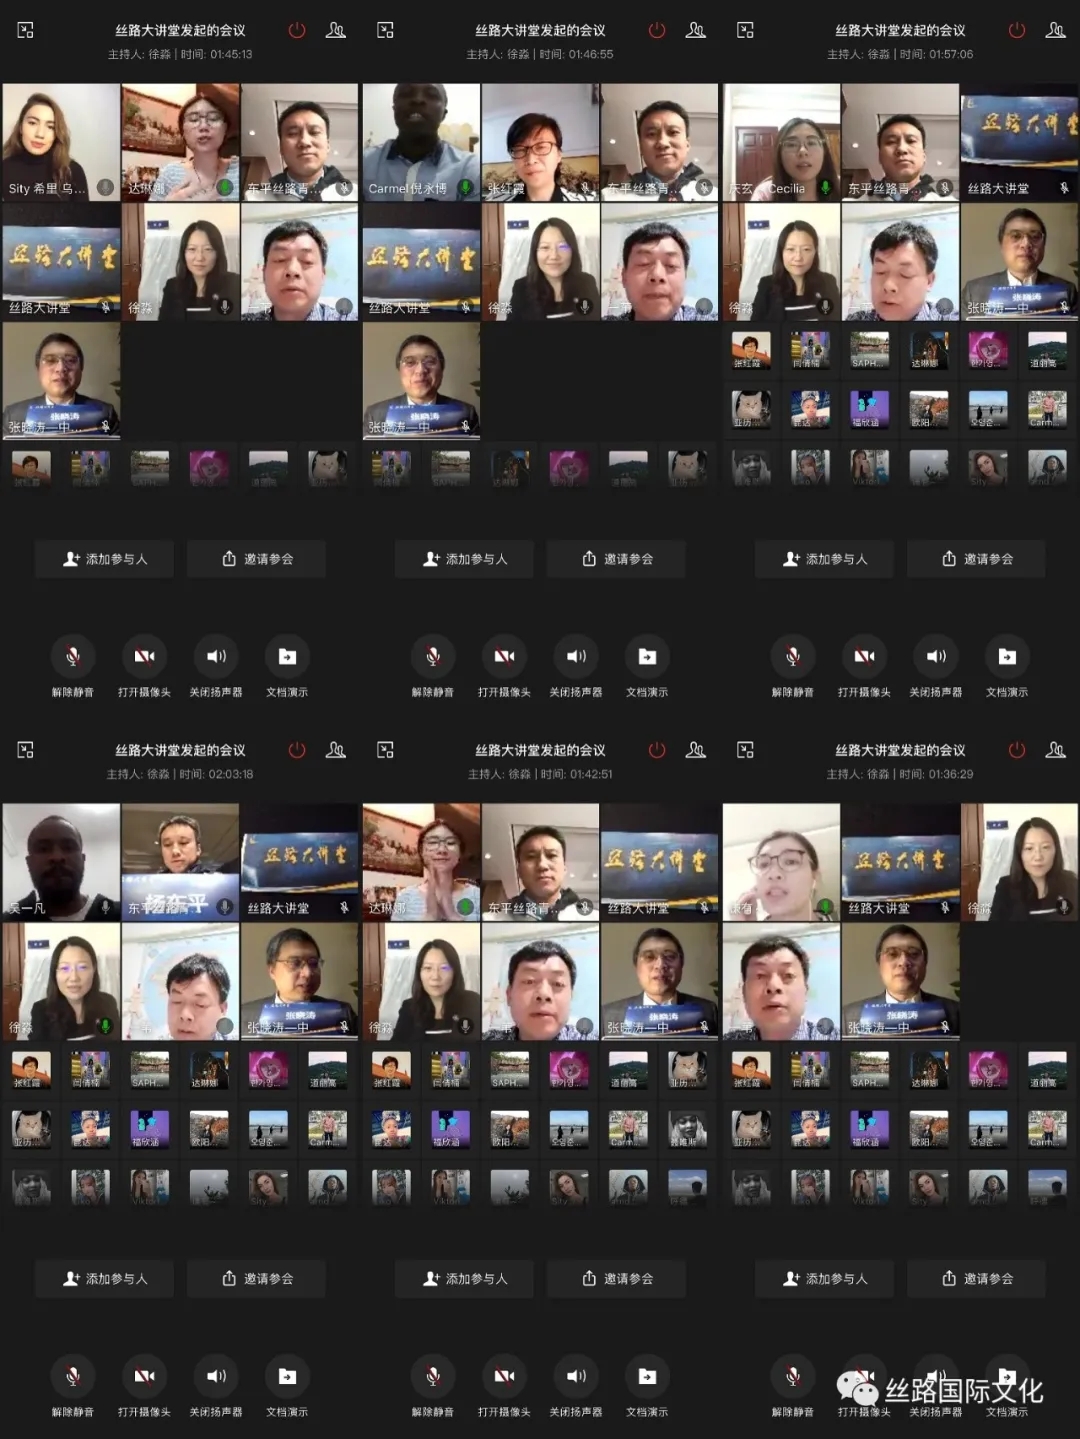Click 添加参与人 button in 01:42:51 meeting
1080x1439 pixels.
pyautogui.click(x=465, y=1279)
